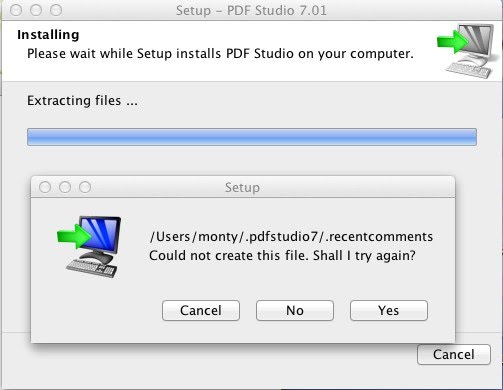Click the .recentcomments file path text
This screenshot has height=390, width=503.
click(x=291, y=237)
